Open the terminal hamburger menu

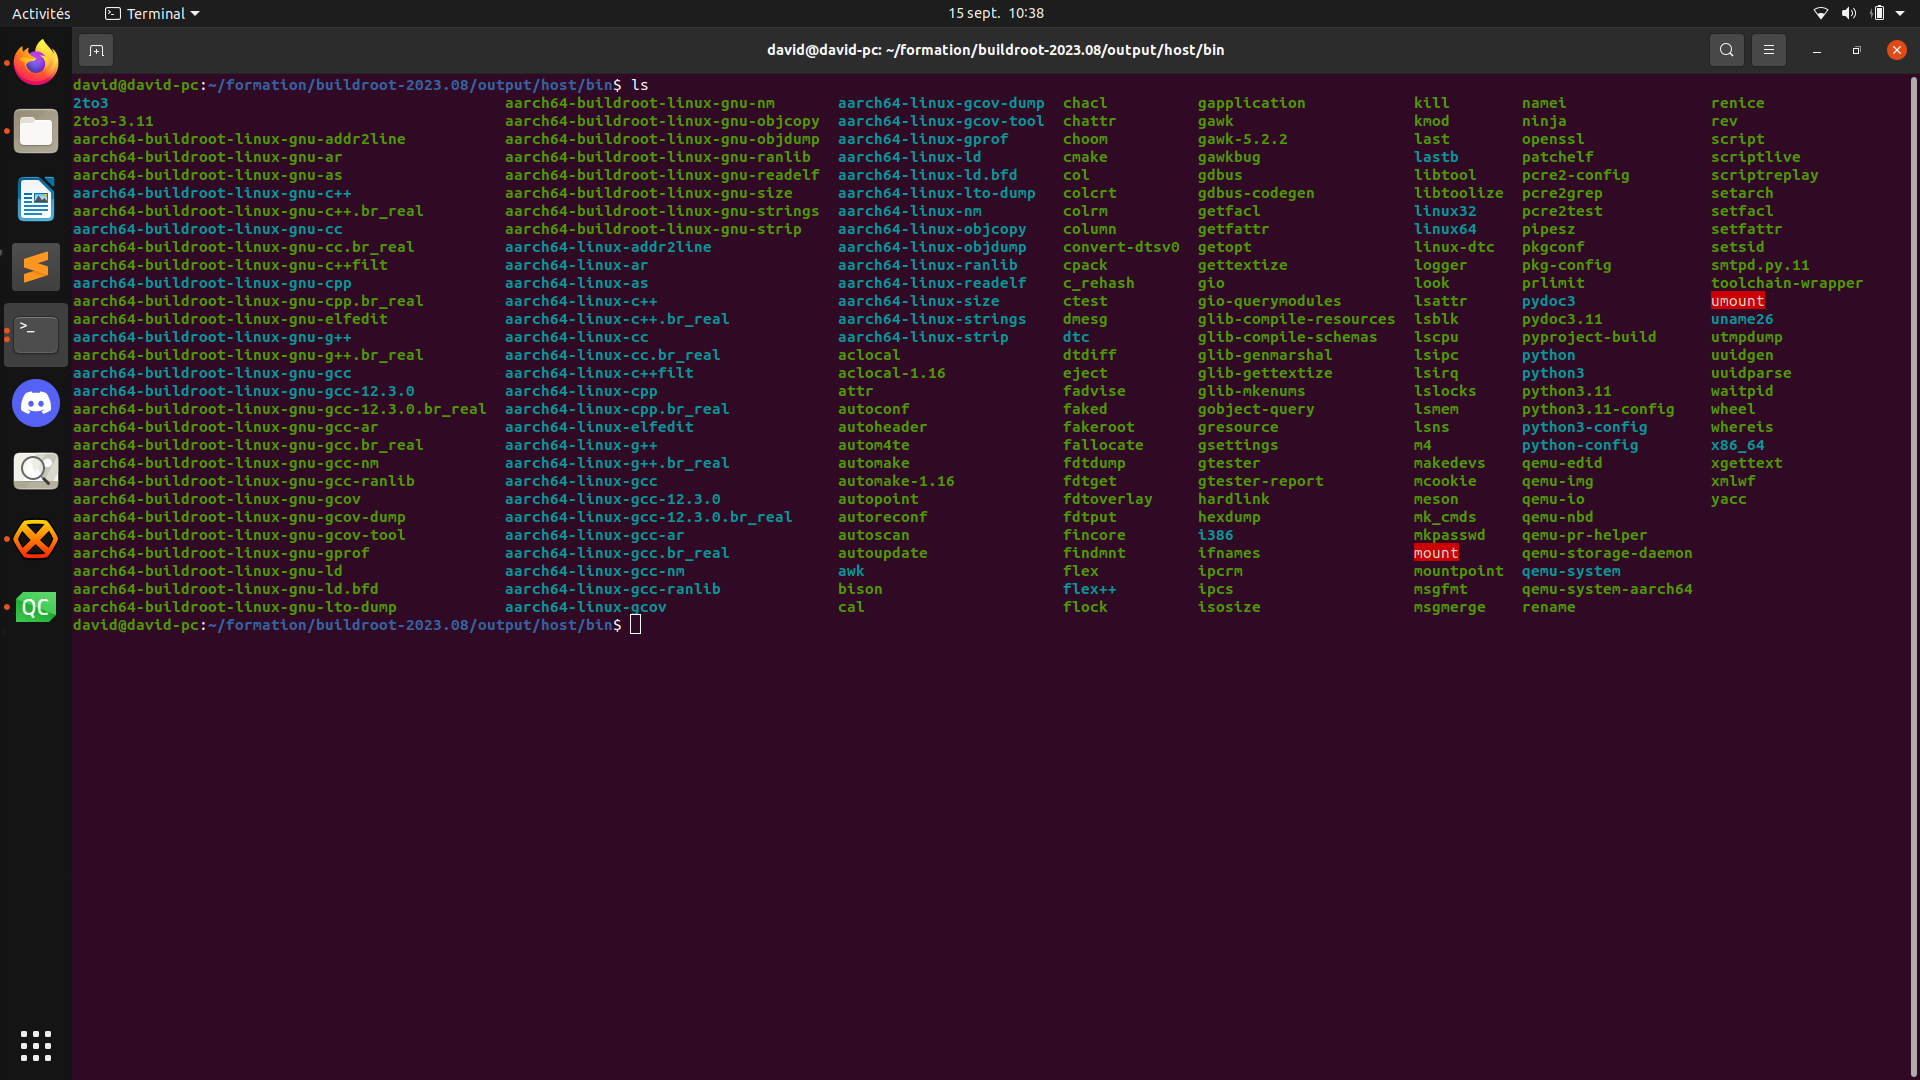[x=1768, y=50]
